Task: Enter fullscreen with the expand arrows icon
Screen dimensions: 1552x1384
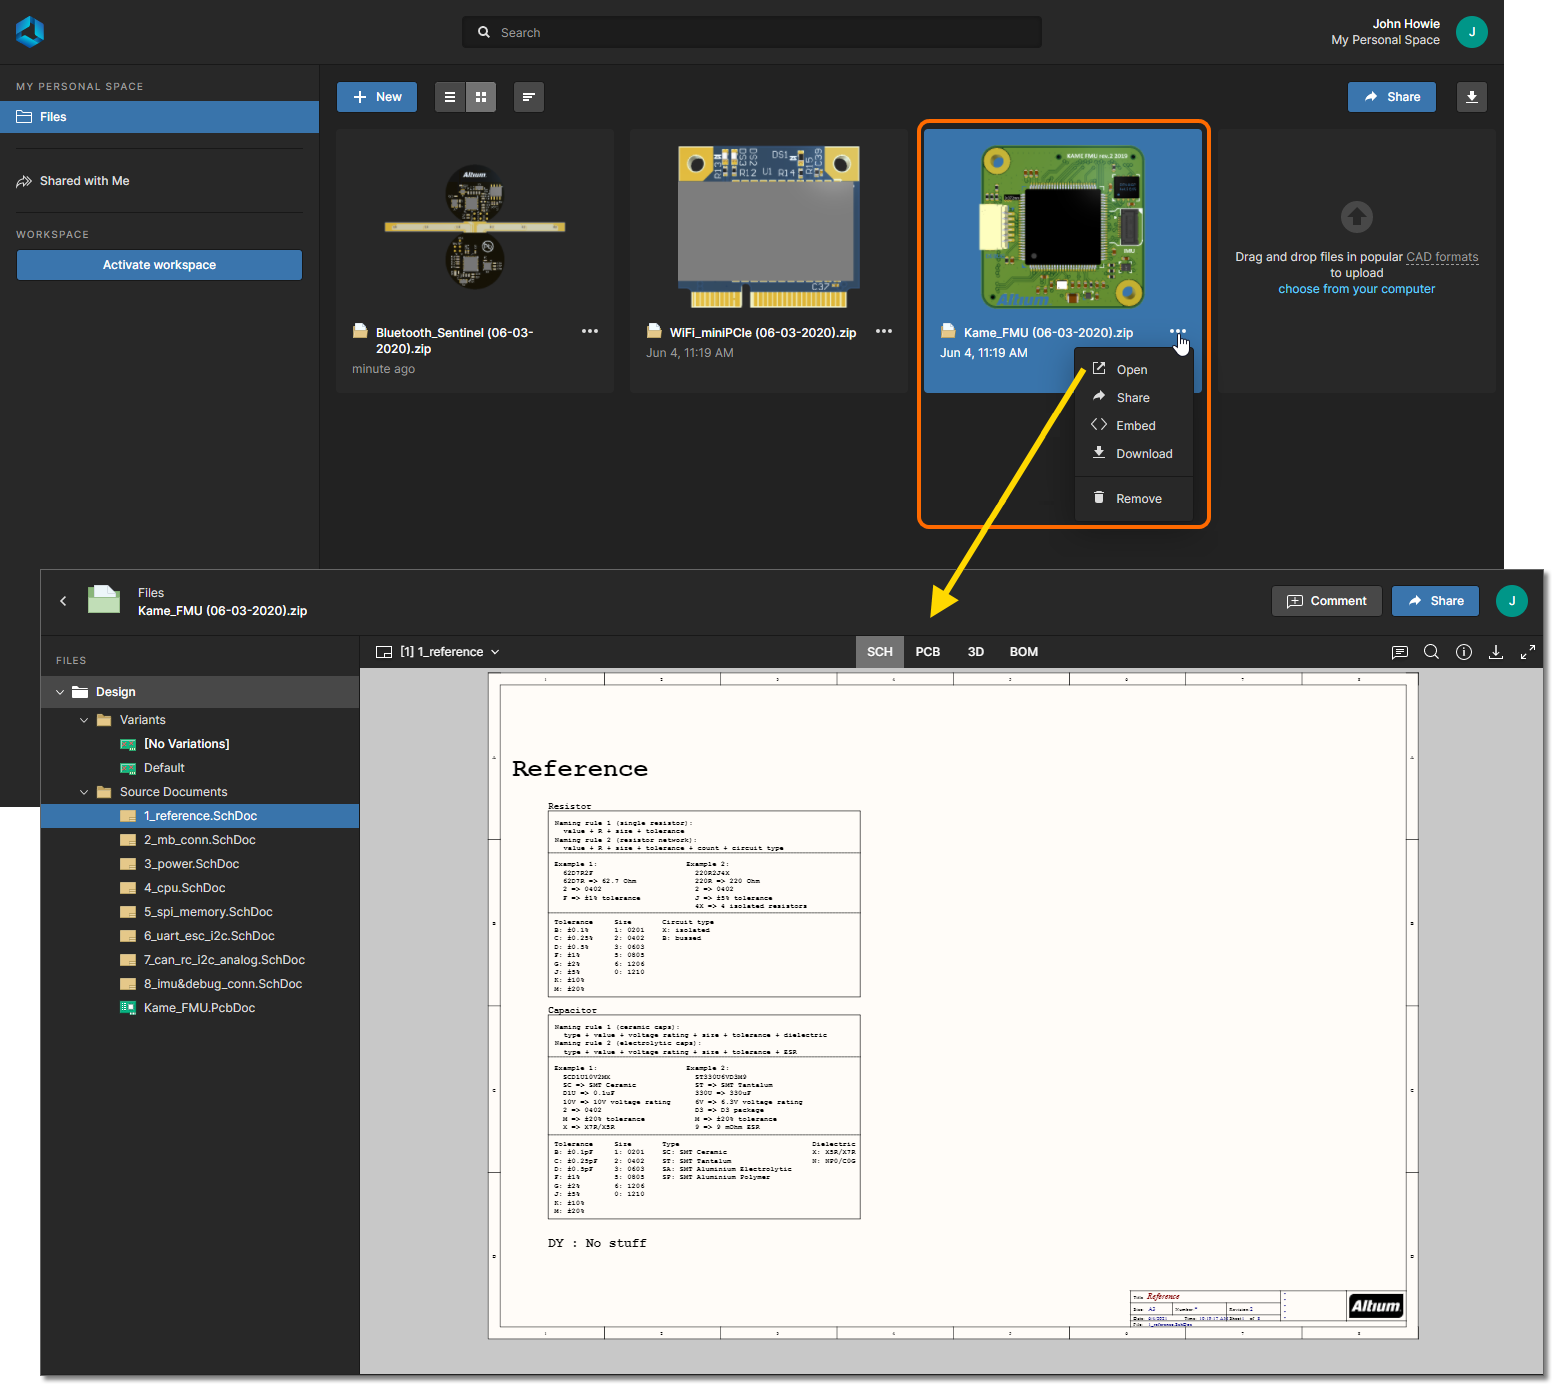Action: click(x=1527, y=652)
